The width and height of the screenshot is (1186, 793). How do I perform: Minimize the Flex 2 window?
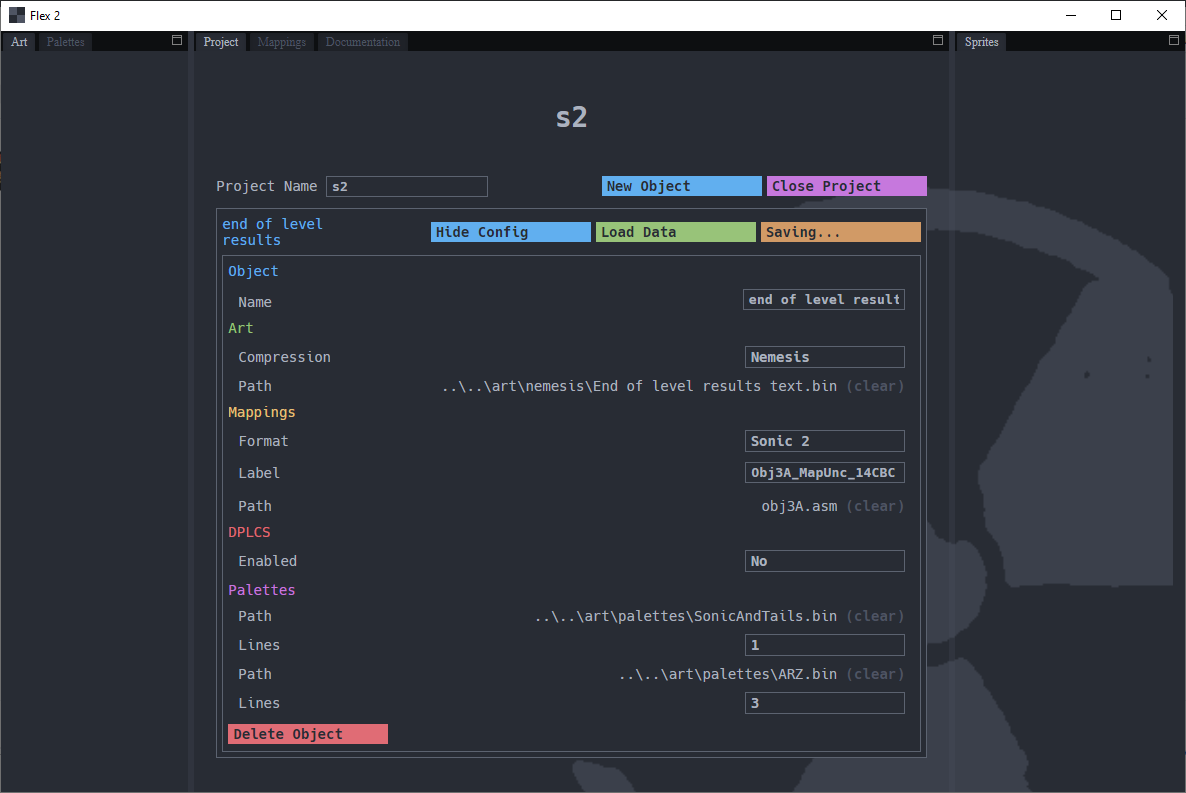point(1071,15)
